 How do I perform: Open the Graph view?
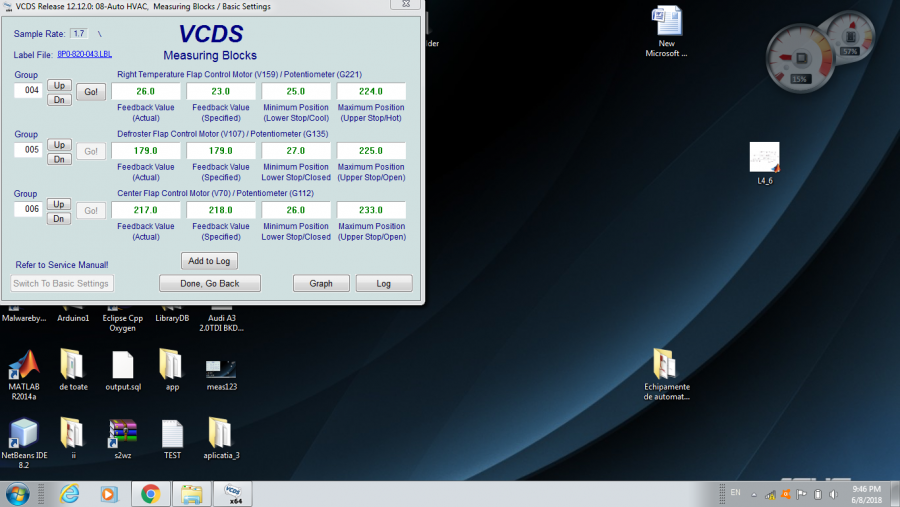321,284
